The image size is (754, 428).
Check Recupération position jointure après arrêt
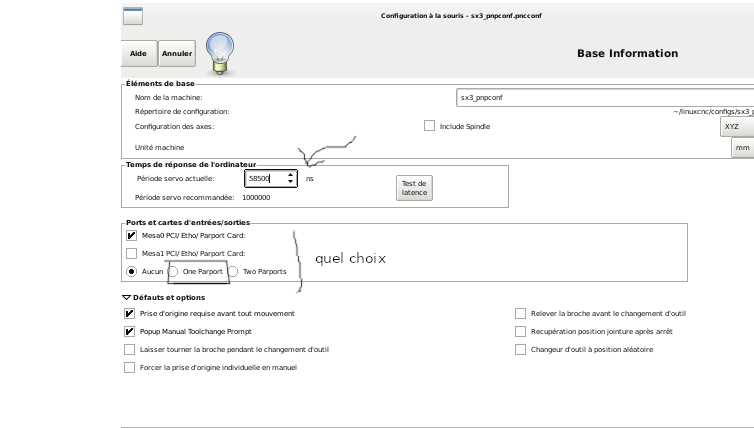coord(520,331)
